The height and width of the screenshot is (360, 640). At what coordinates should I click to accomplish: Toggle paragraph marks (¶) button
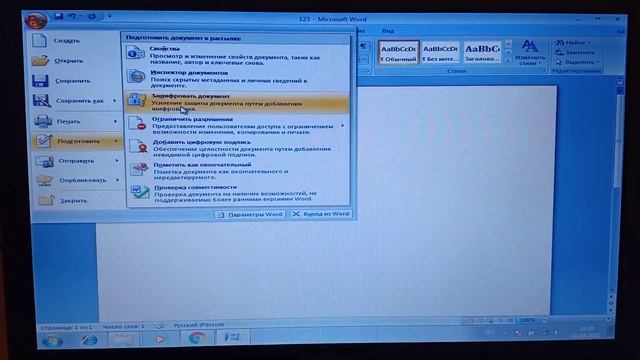coord(364,46)
